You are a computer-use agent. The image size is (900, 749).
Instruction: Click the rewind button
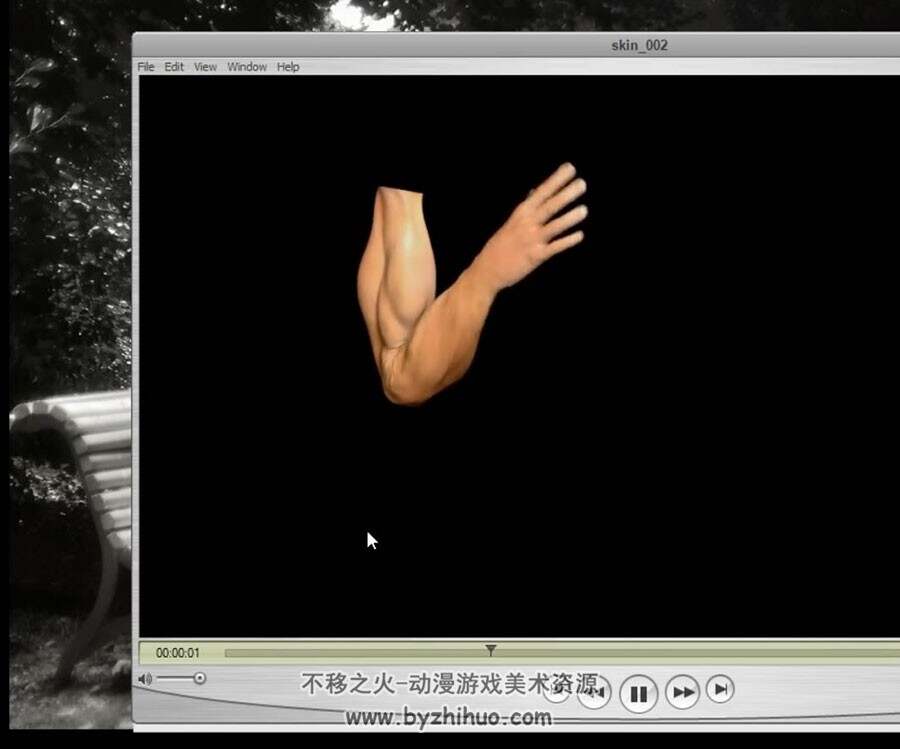(594, 692)
